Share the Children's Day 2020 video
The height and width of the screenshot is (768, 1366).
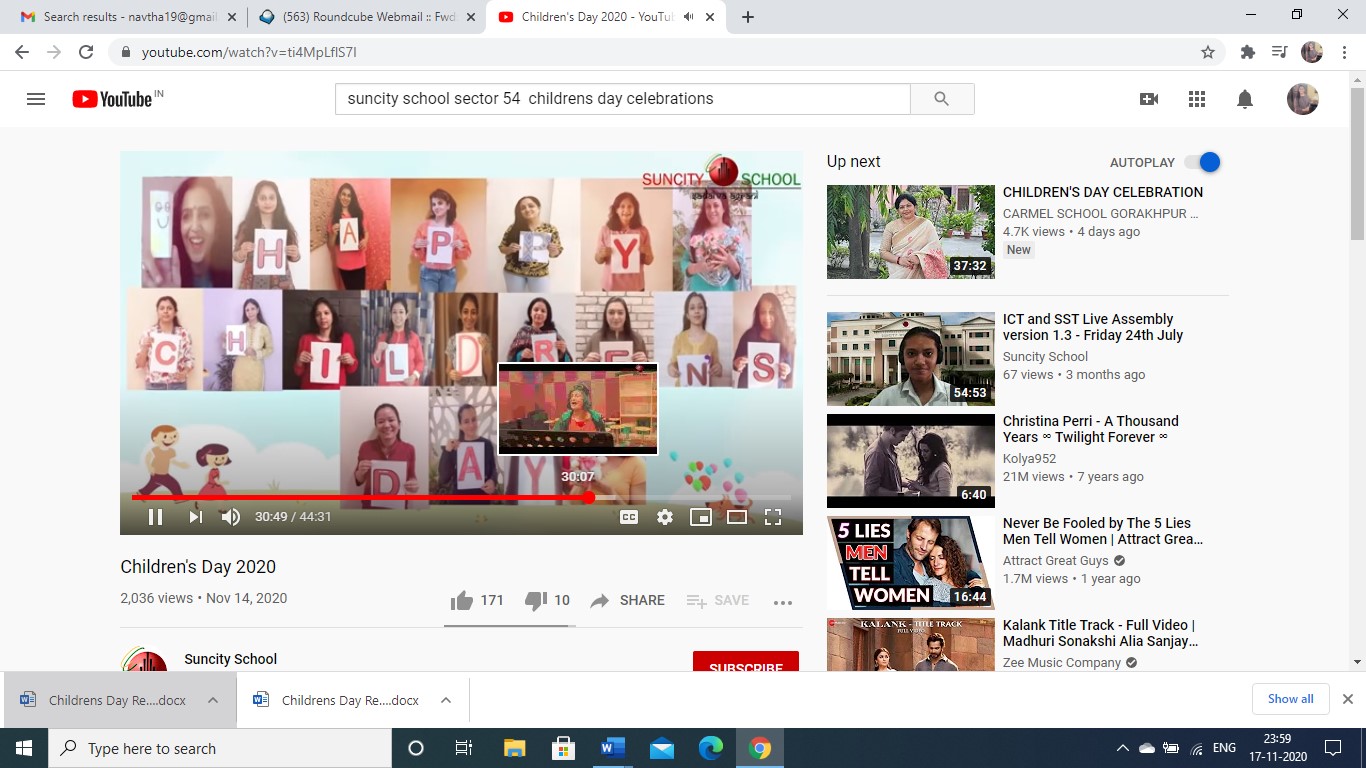627,600
